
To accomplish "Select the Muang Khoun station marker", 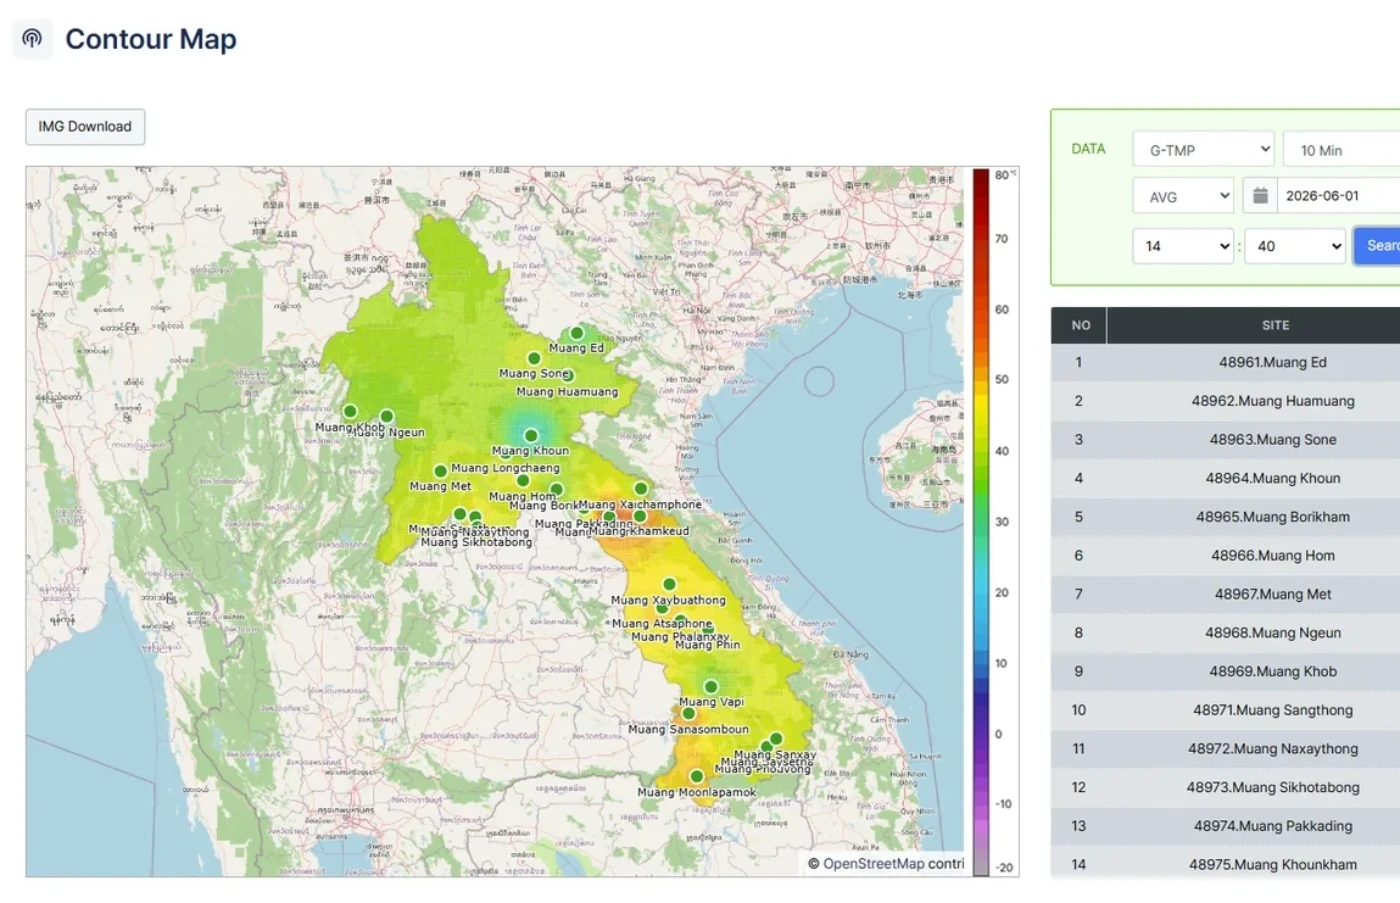I will point(531,435).
